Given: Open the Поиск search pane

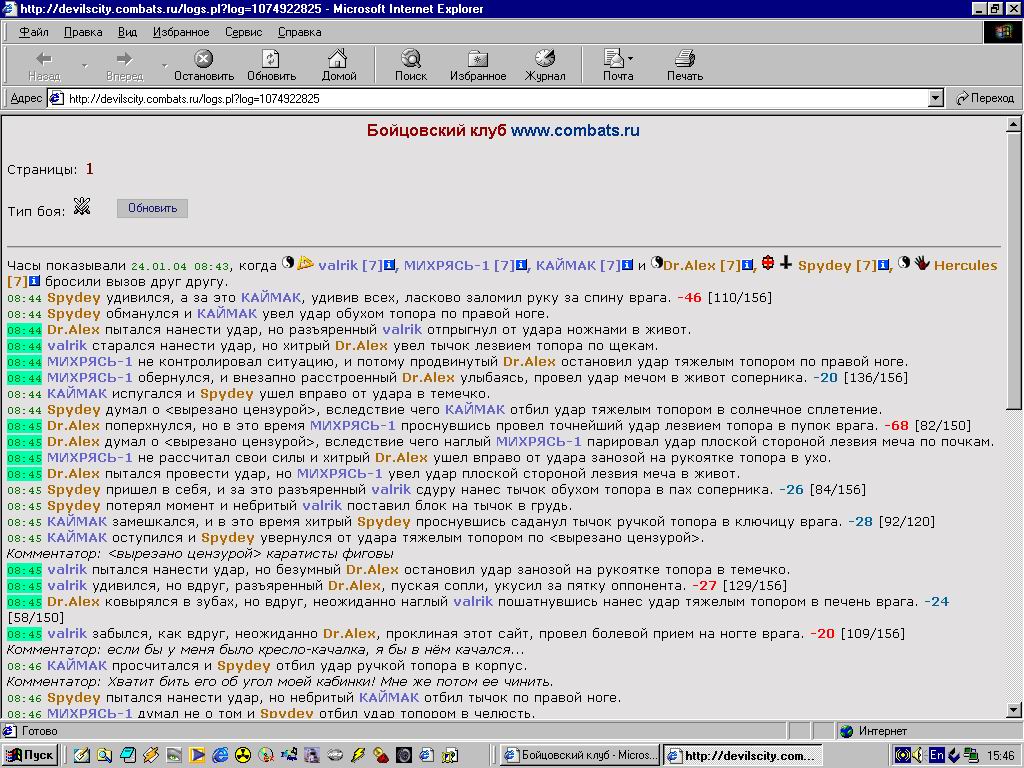Looking at the screenshot, I should point(411,65).
